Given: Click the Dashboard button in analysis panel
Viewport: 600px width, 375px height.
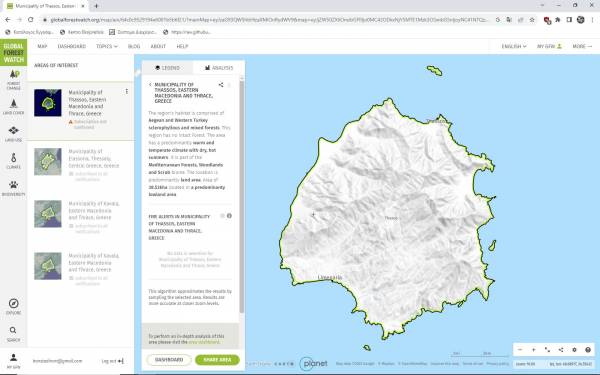Looking at the screenshot, I should click(x=169, y=360).
